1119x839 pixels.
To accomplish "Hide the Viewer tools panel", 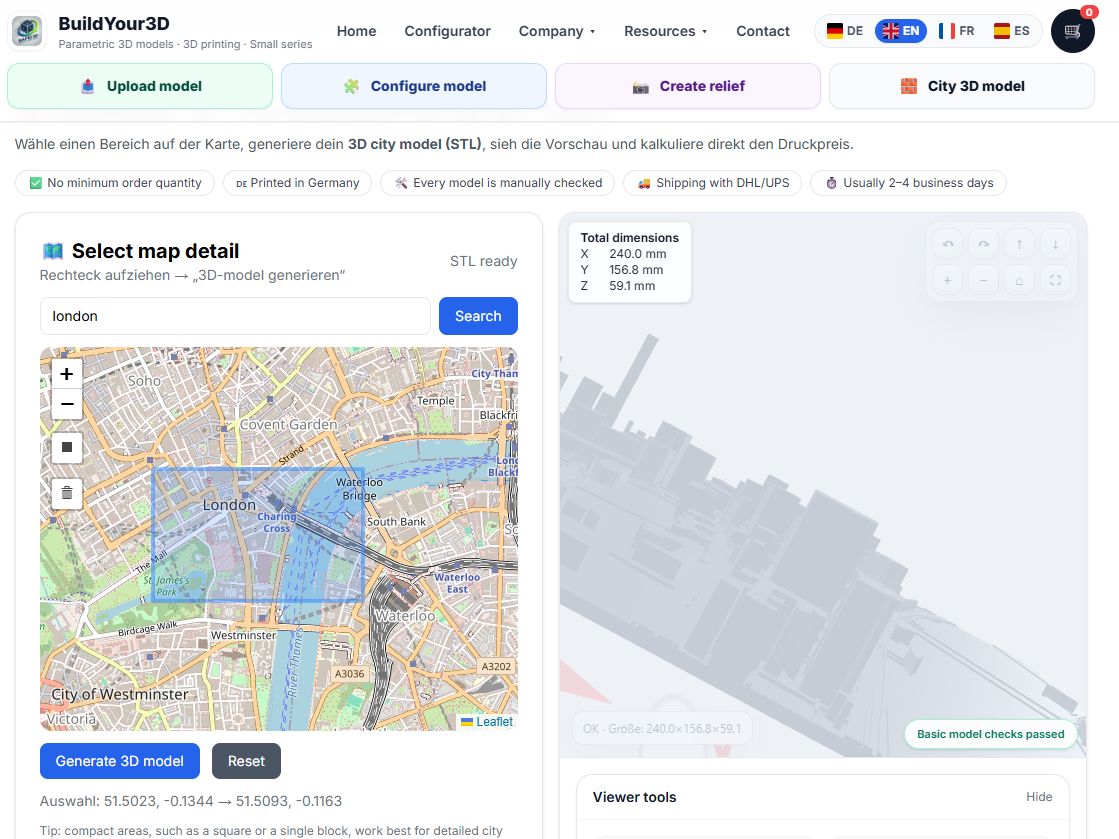I will pos(1039,797).
